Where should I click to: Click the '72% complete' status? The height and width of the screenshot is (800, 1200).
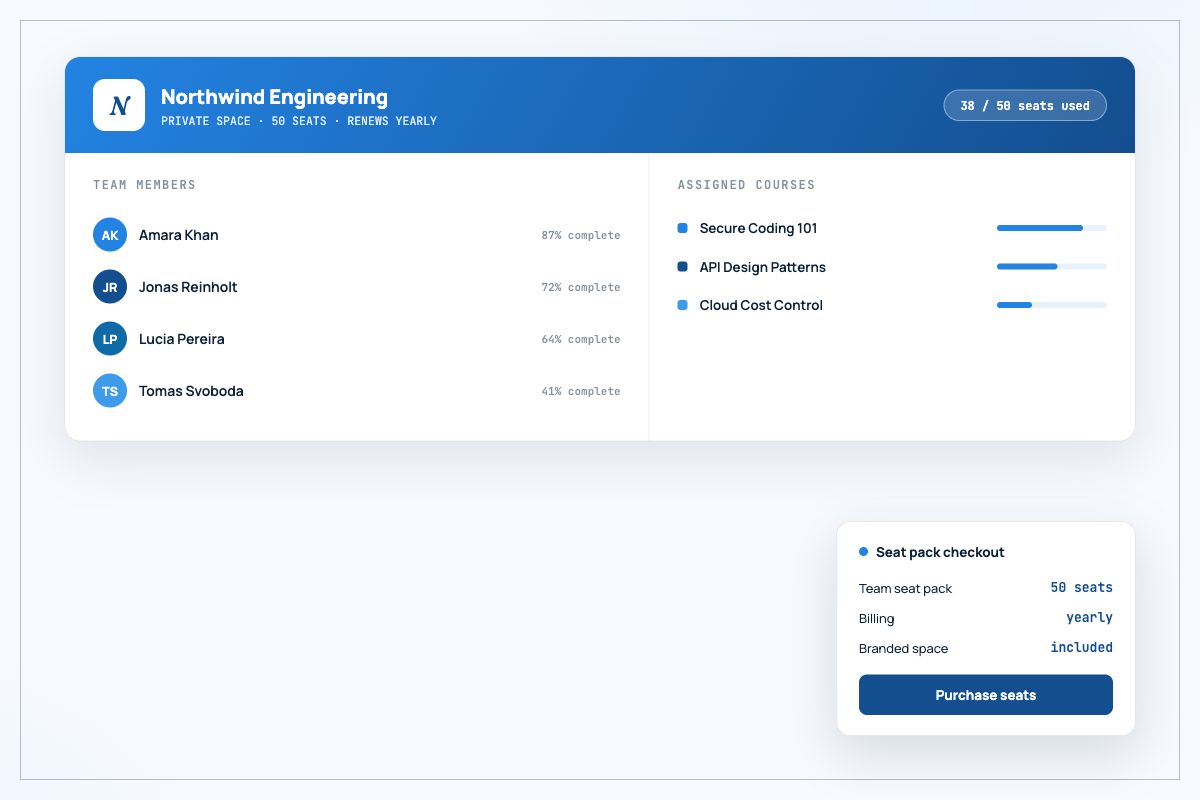581,287
